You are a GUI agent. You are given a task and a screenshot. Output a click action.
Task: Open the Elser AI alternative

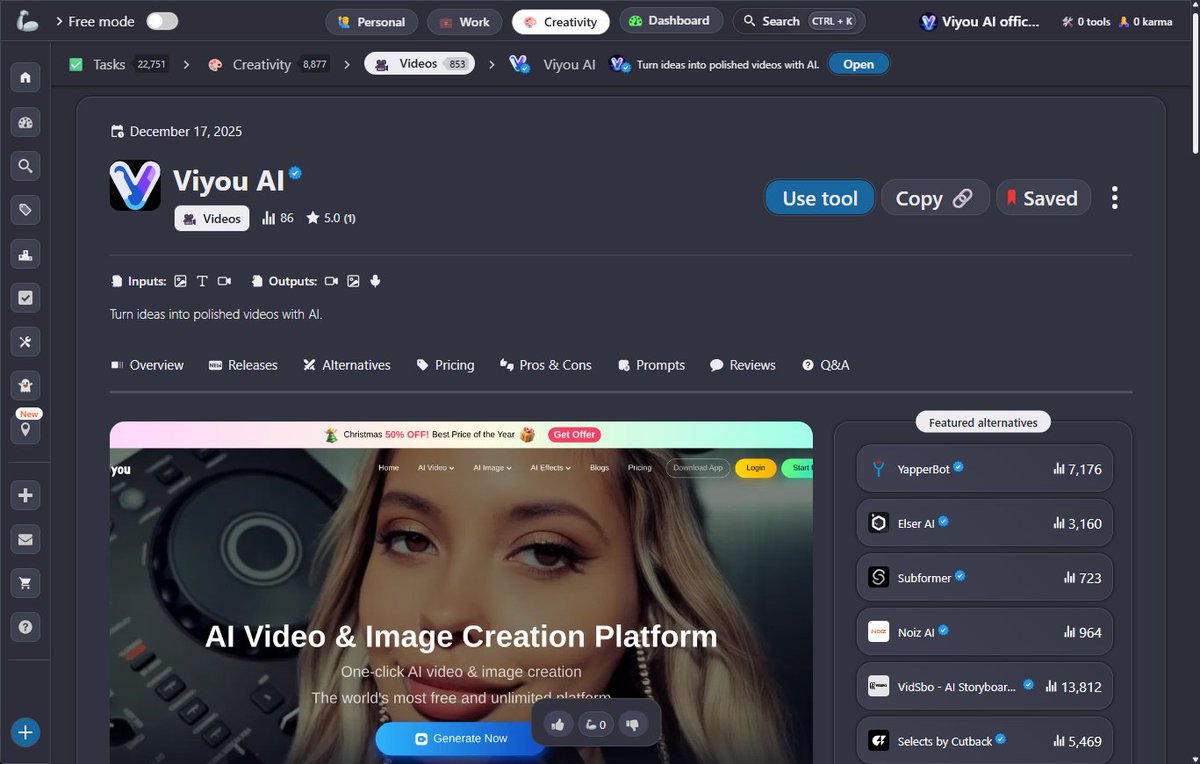pos(985,523)
